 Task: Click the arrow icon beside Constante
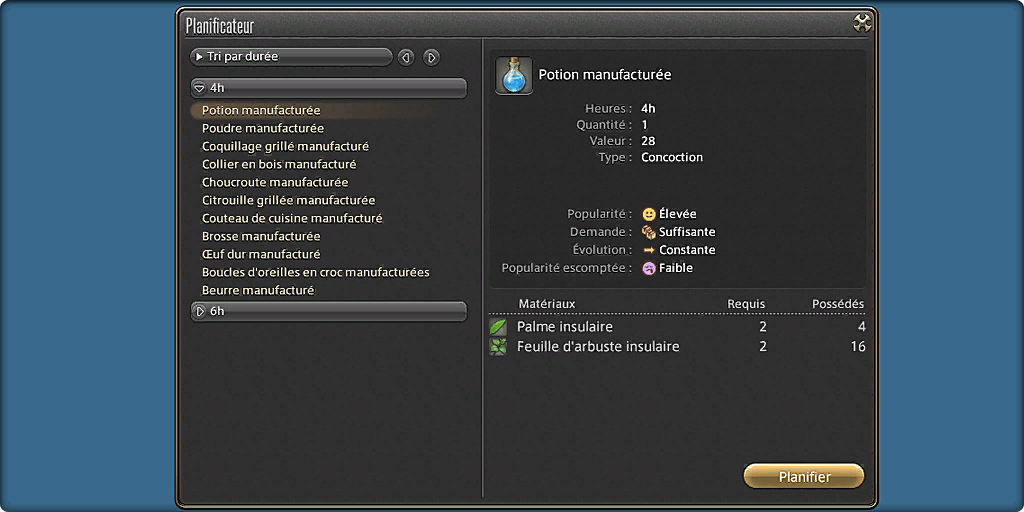pyautogui.click(x=648, y=250)
